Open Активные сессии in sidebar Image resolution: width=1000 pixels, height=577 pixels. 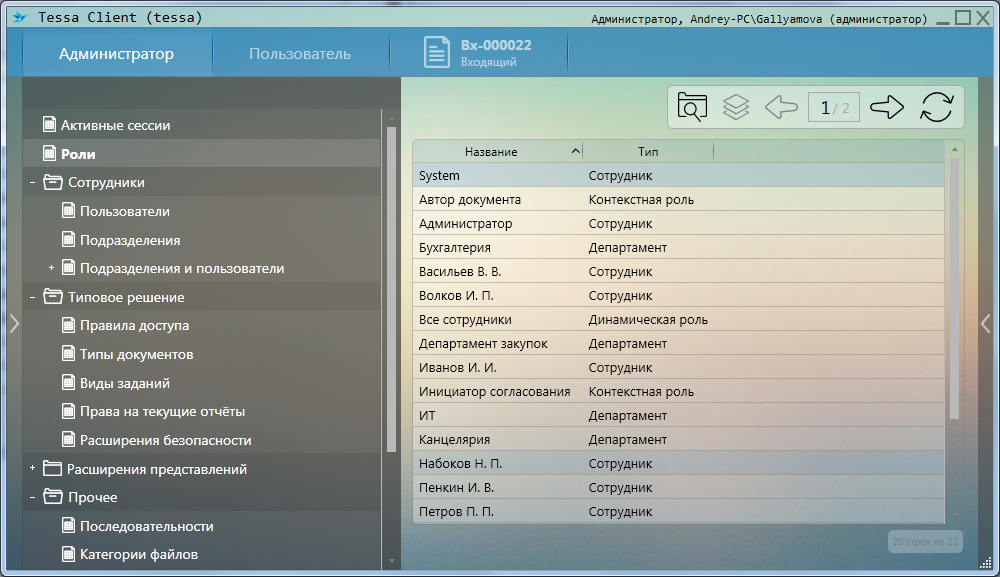115,126
